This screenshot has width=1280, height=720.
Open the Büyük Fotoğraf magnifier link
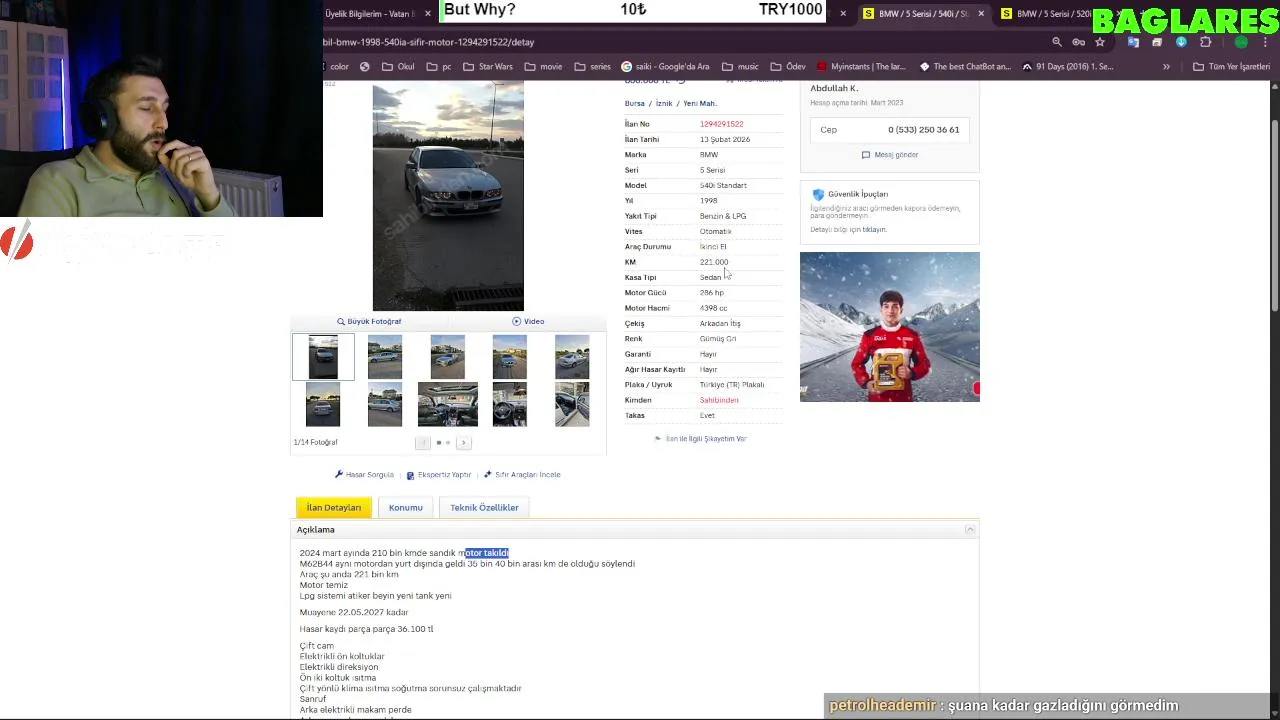[368, 321]
